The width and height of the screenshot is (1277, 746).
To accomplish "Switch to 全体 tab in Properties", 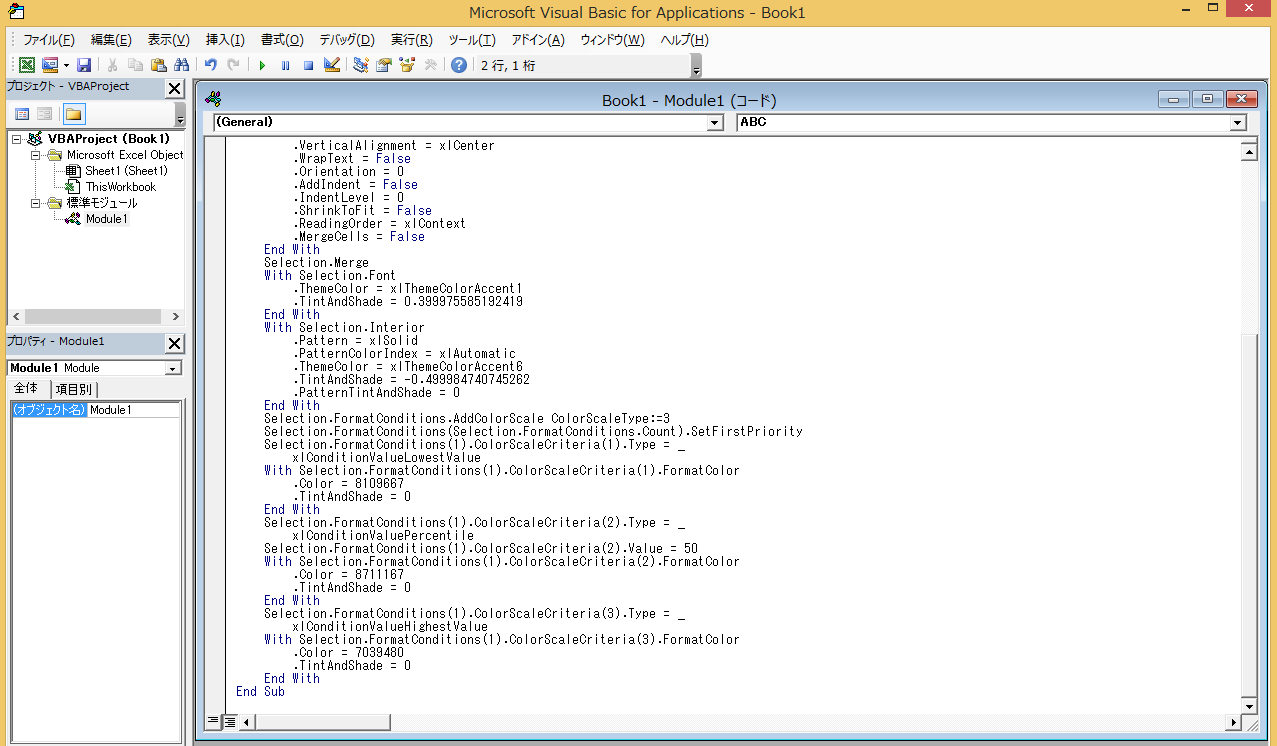I will pyautogui.click(x=26, y=388).
